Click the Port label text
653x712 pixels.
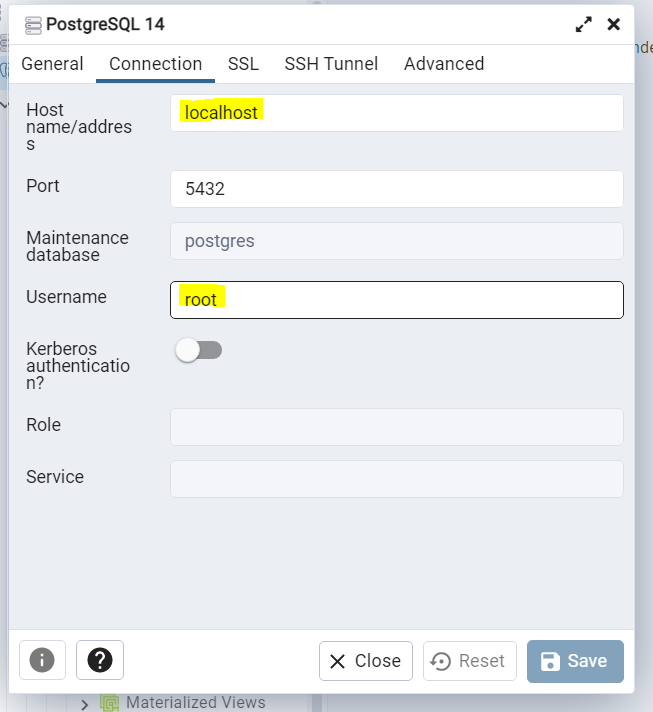[43, 186]
